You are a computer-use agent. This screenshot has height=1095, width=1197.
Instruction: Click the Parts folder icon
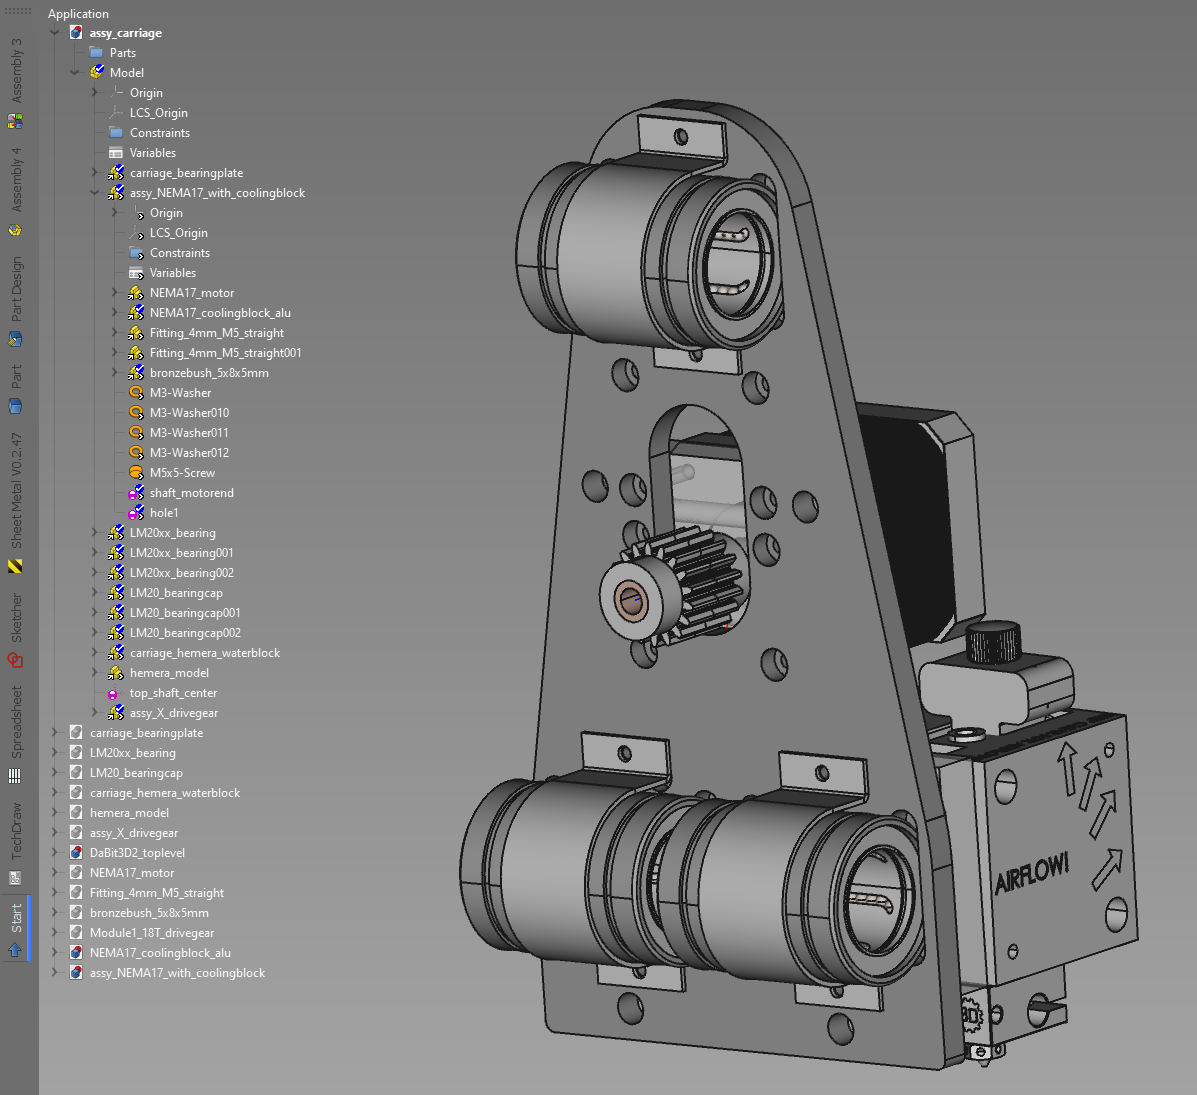(x=96, y=53)
